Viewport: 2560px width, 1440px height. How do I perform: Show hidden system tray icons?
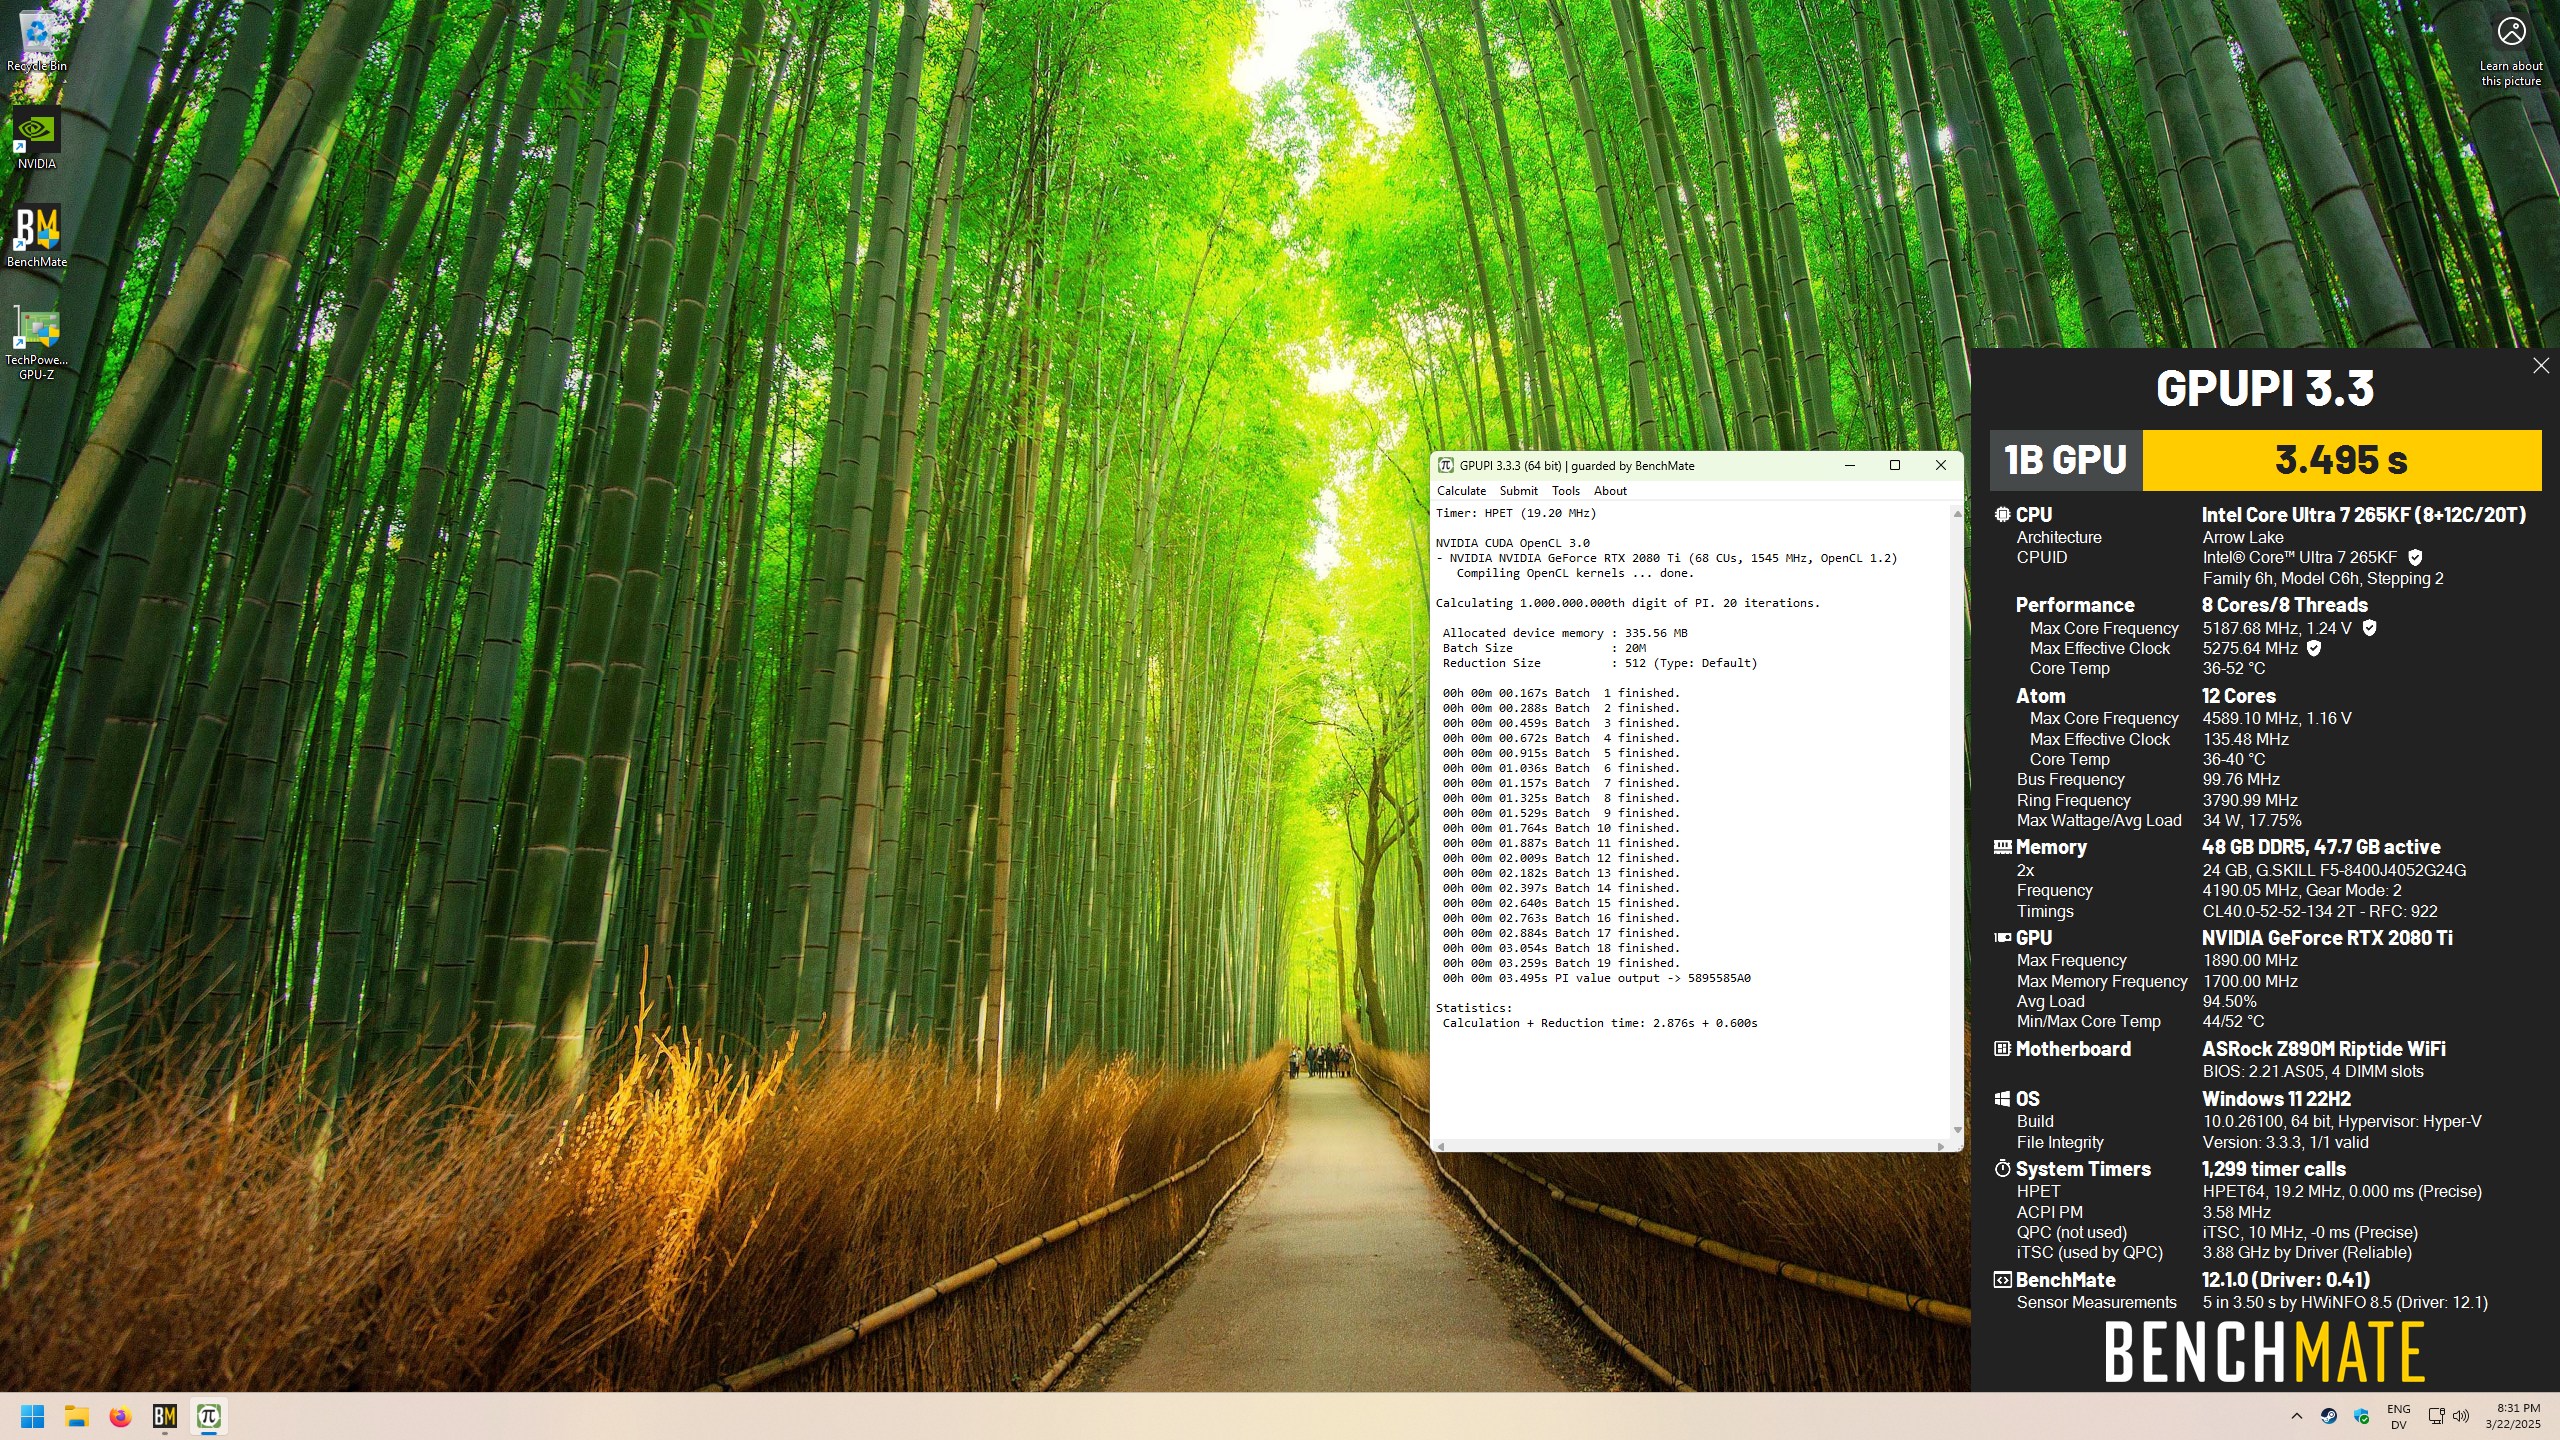[2296, 1416]
